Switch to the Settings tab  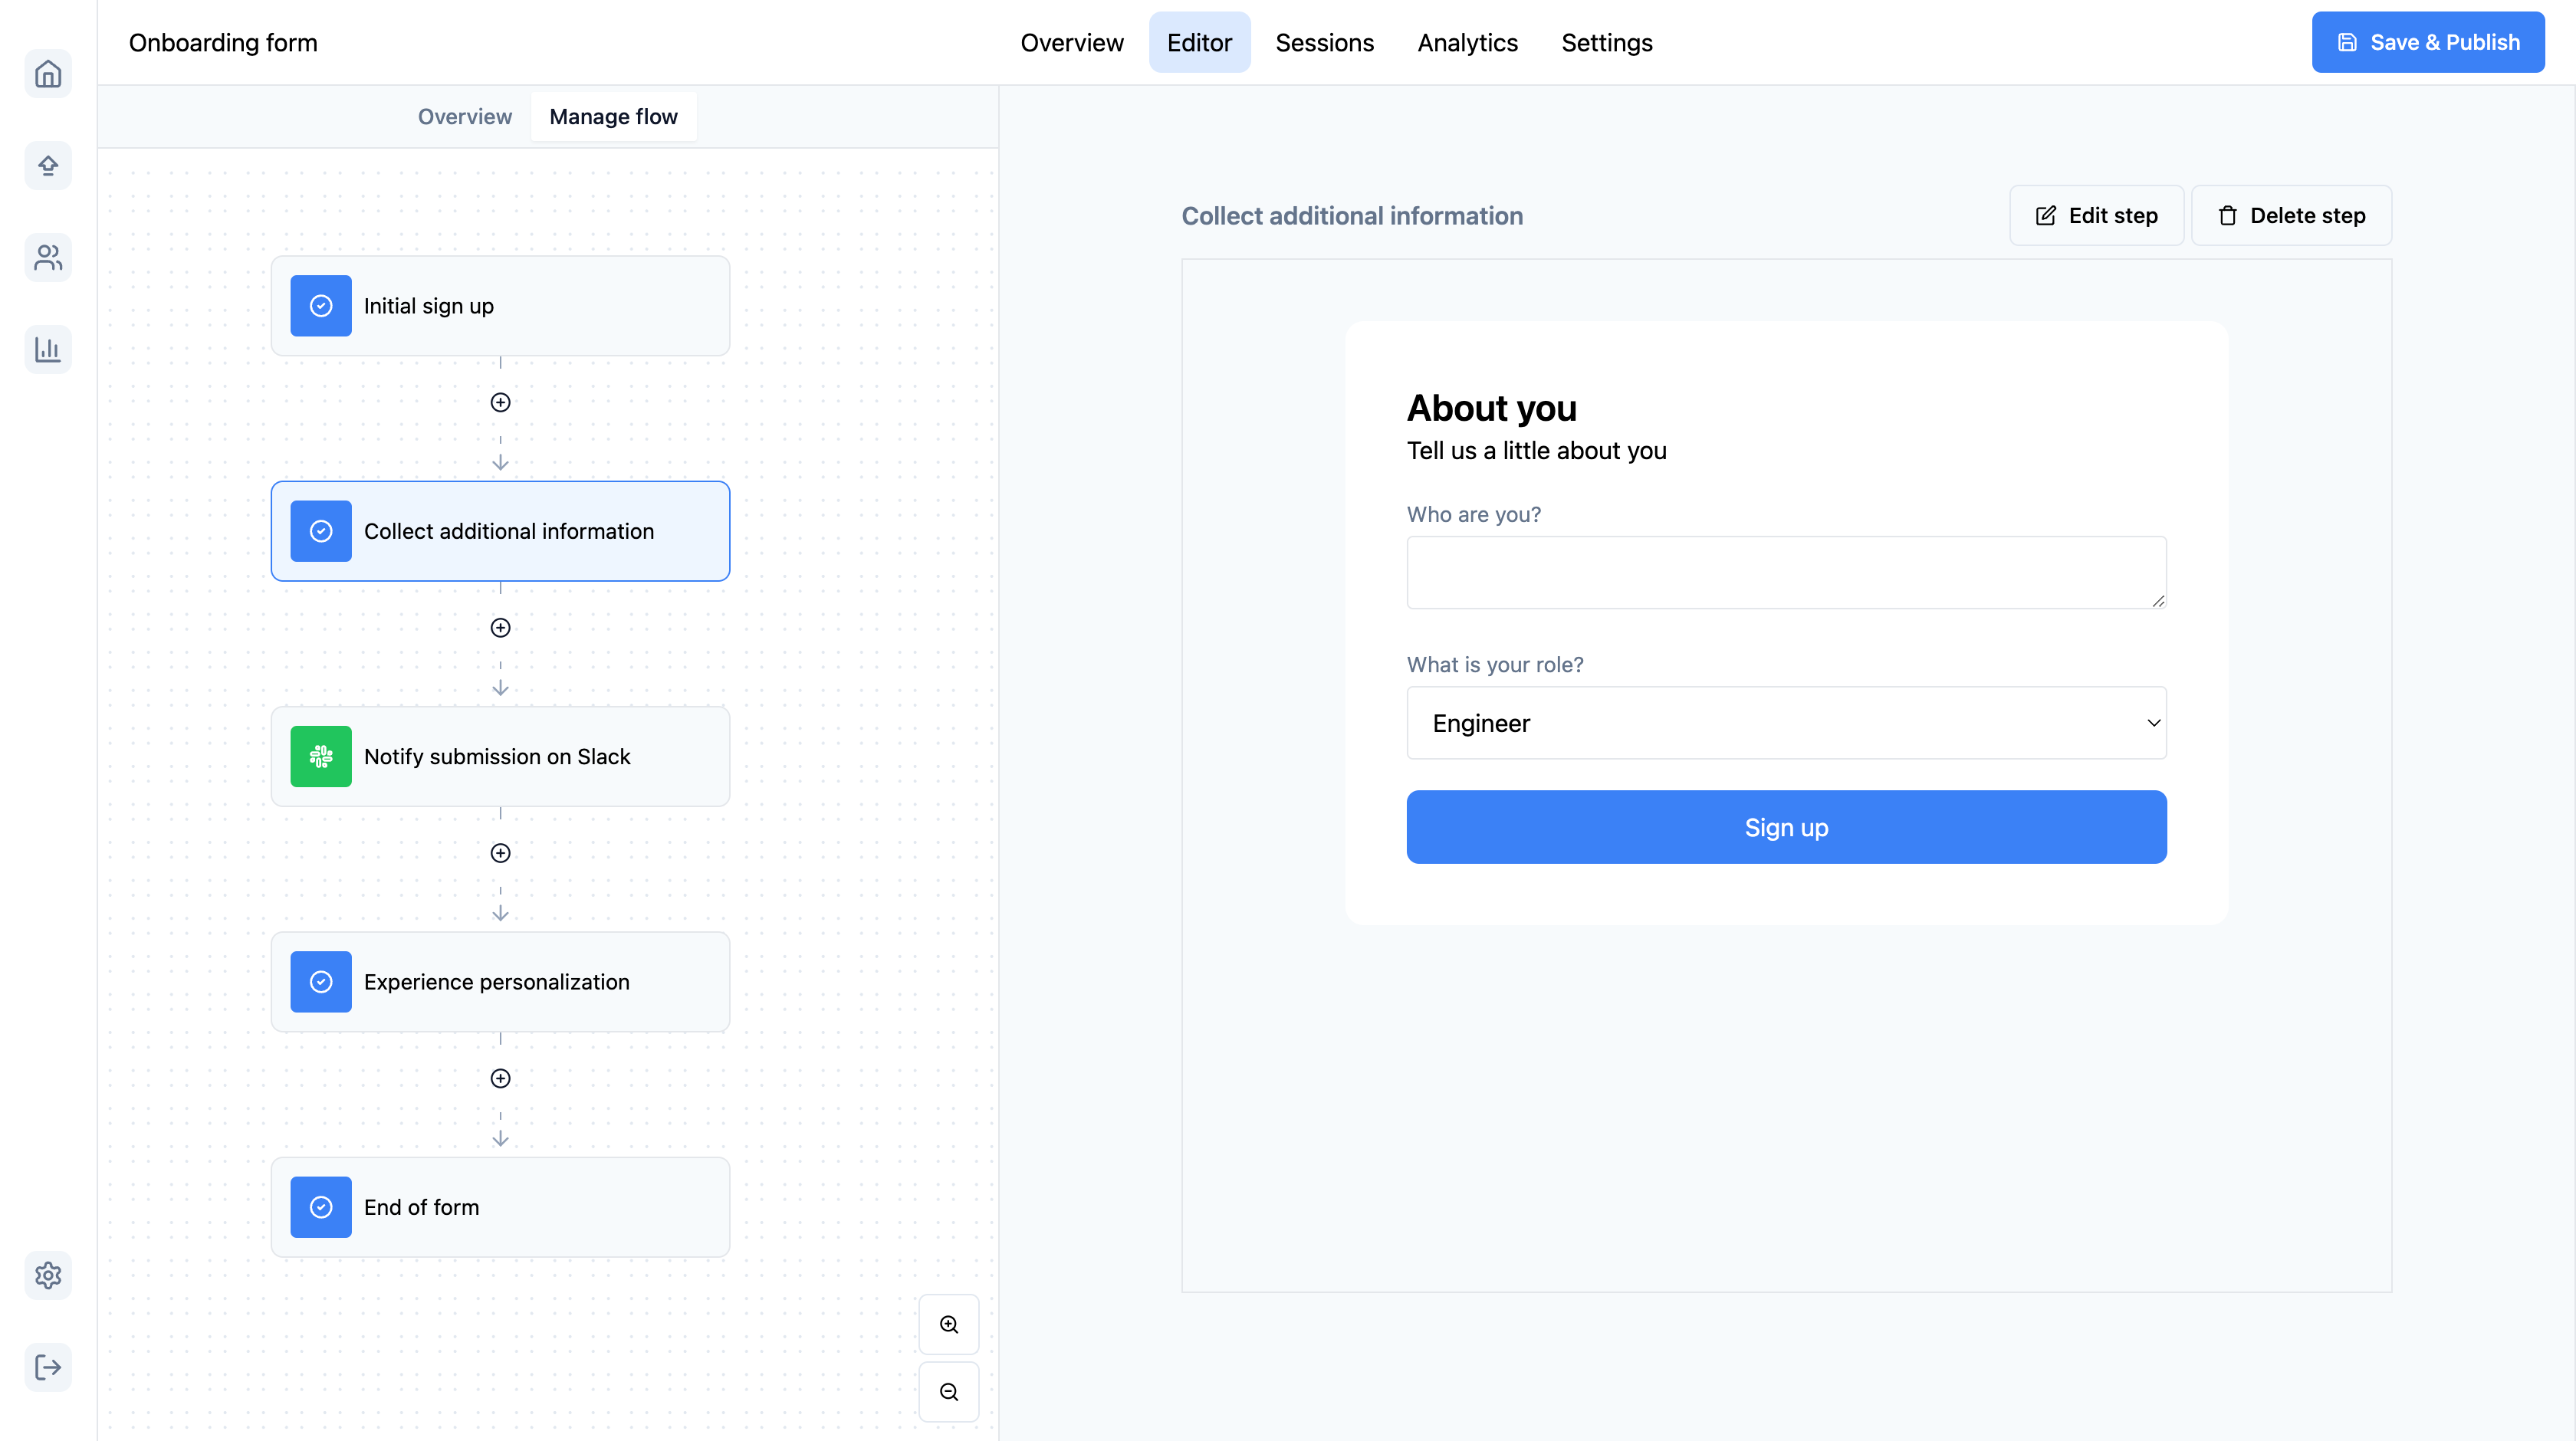tap(1606, 43)
